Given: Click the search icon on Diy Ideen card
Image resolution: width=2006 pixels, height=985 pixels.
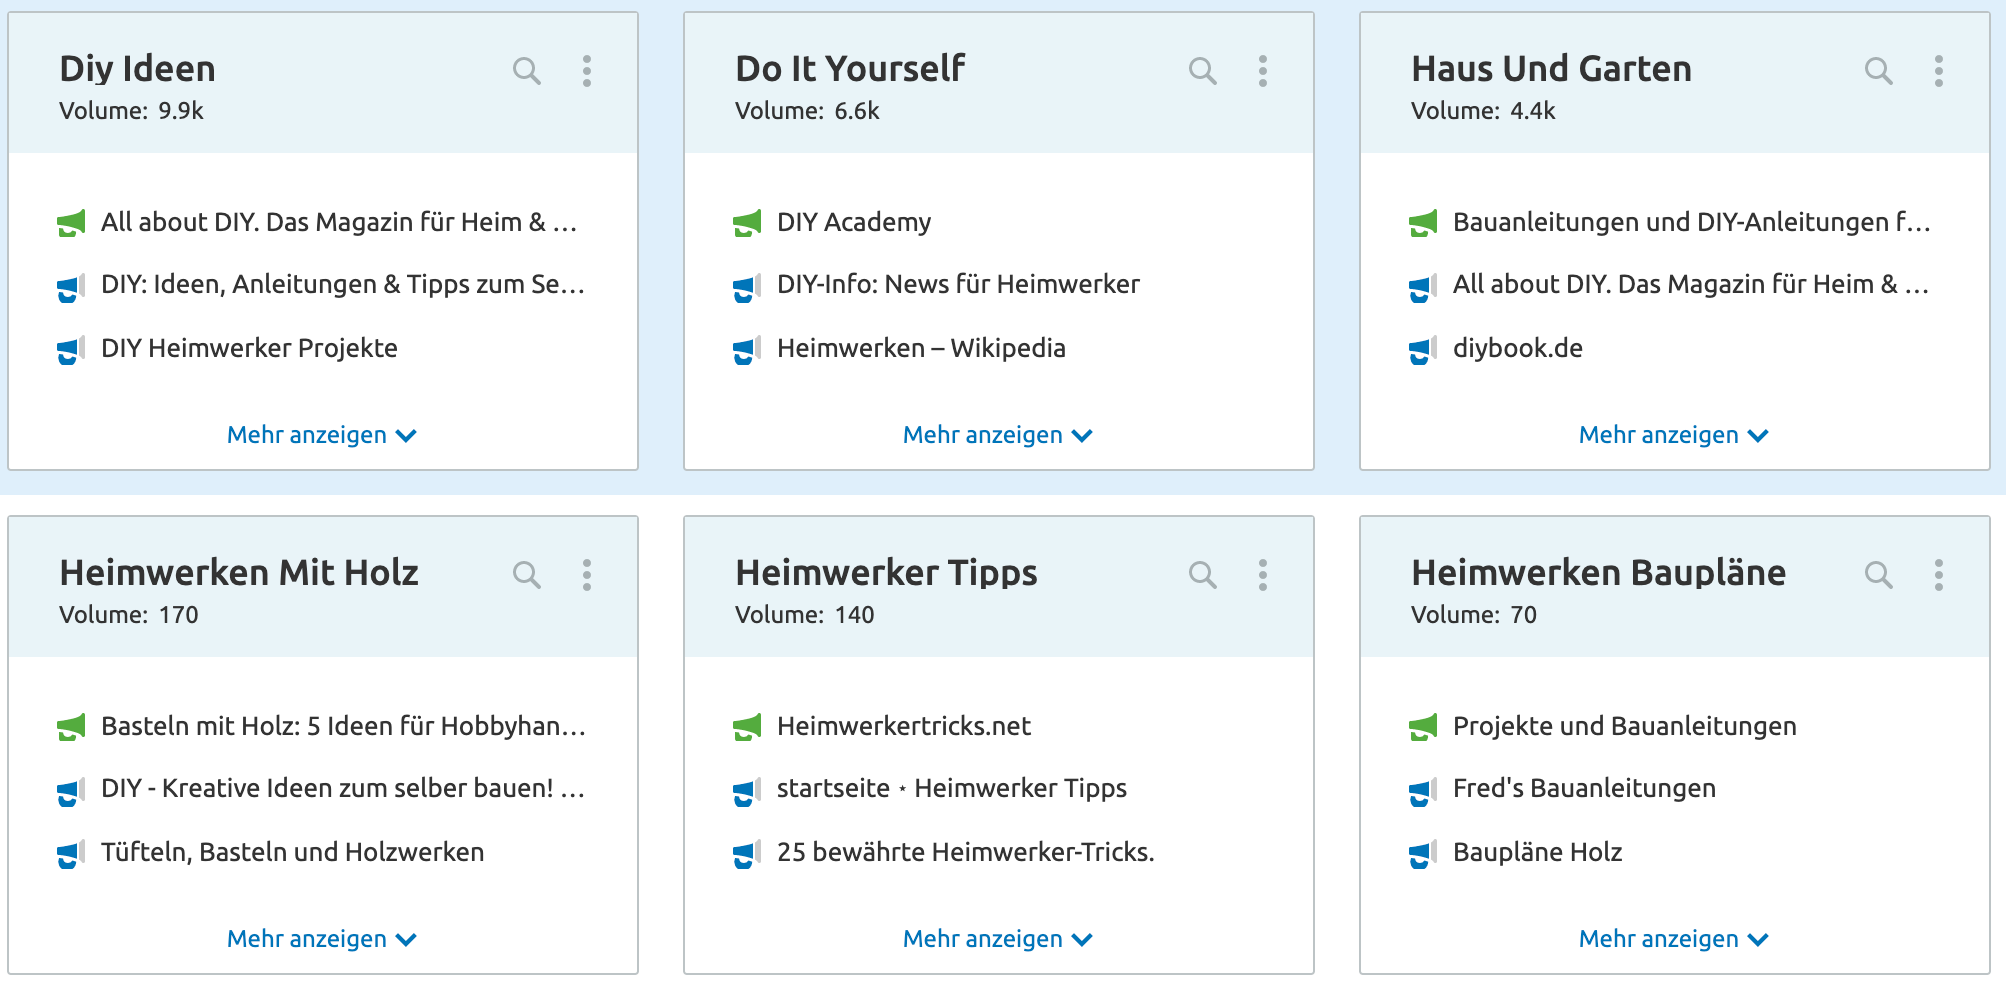Looking at the screenshot, I should point(527,71).
